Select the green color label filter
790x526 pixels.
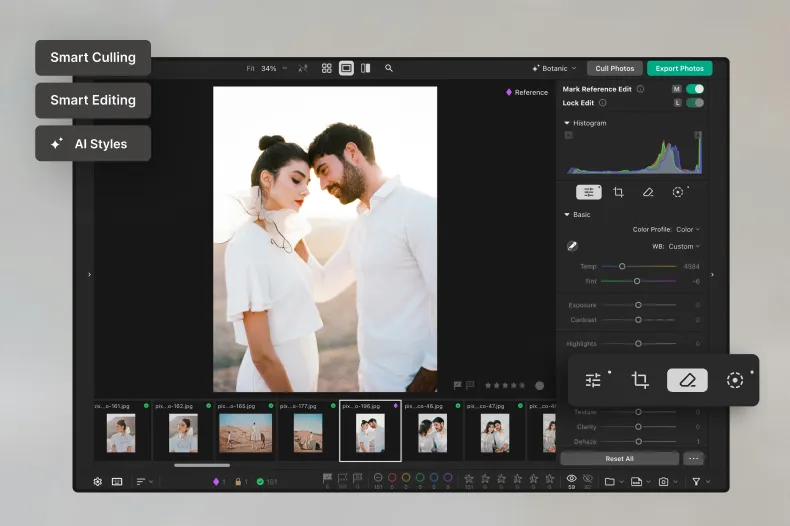tap(420, 478)
